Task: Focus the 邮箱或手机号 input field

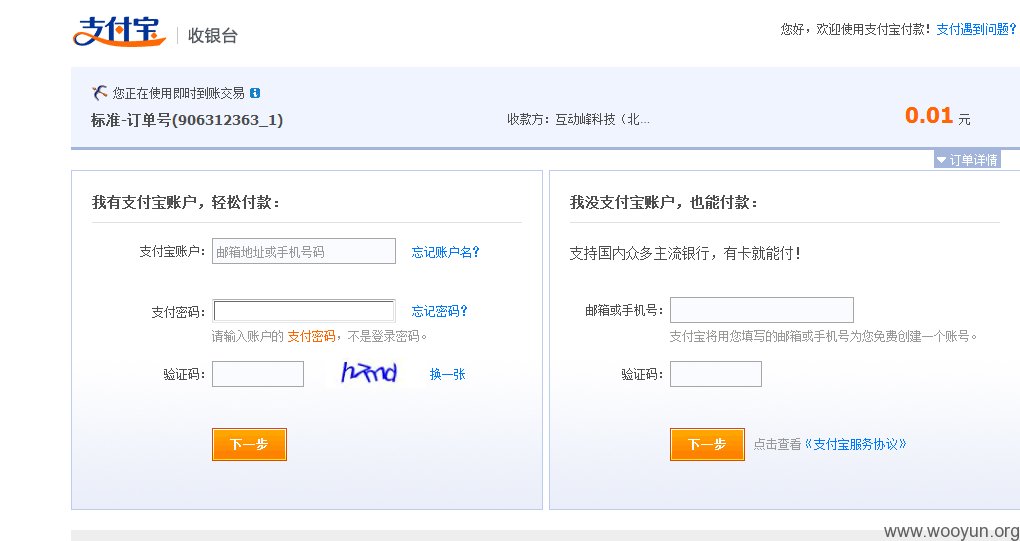Action: click(x=762, y=310)
